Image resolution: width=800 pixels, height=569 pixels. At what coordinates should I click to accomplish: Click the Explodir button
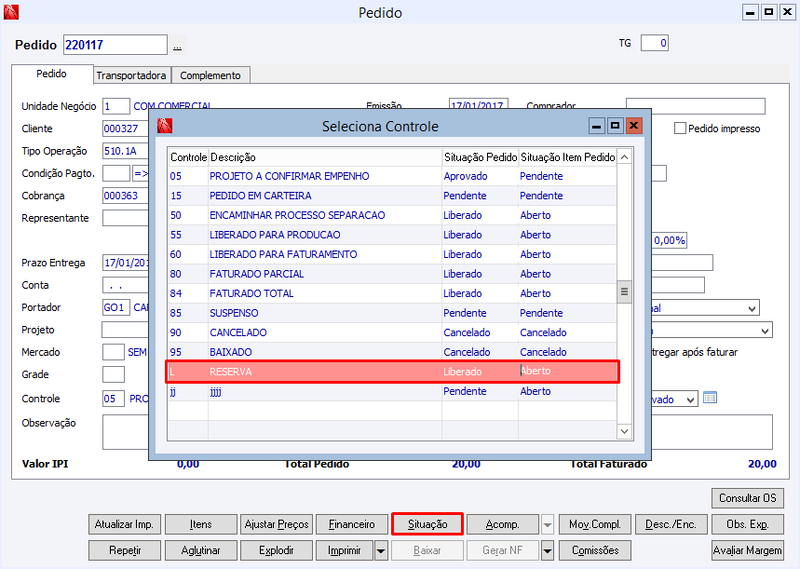(276, 551)
